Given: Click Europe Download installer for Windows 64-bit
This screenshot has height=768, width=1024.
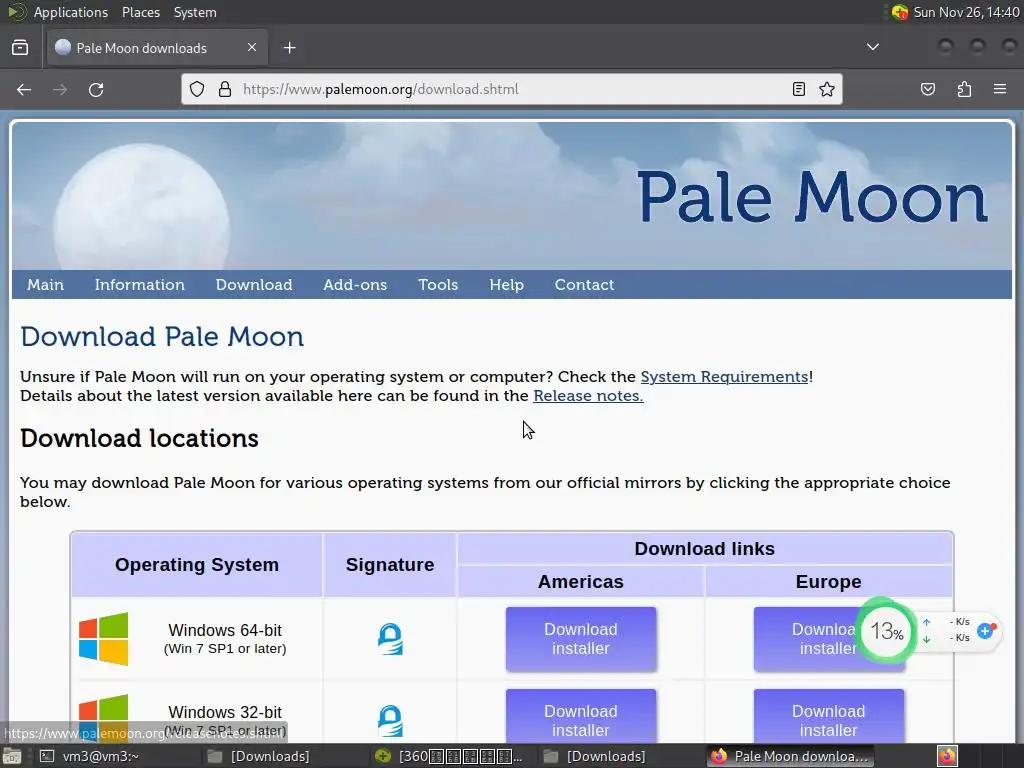Looking at the screenshot, I should pos(828,639).
